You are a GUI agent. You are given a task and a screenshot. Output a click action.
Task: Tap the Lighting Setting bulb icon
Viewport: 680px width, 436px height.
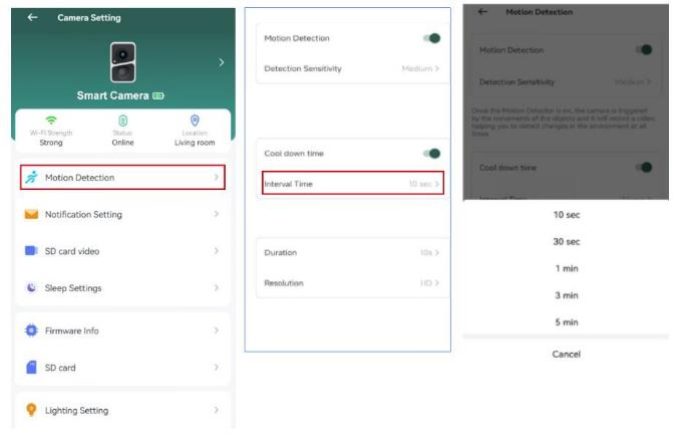[x=31, y=410]
